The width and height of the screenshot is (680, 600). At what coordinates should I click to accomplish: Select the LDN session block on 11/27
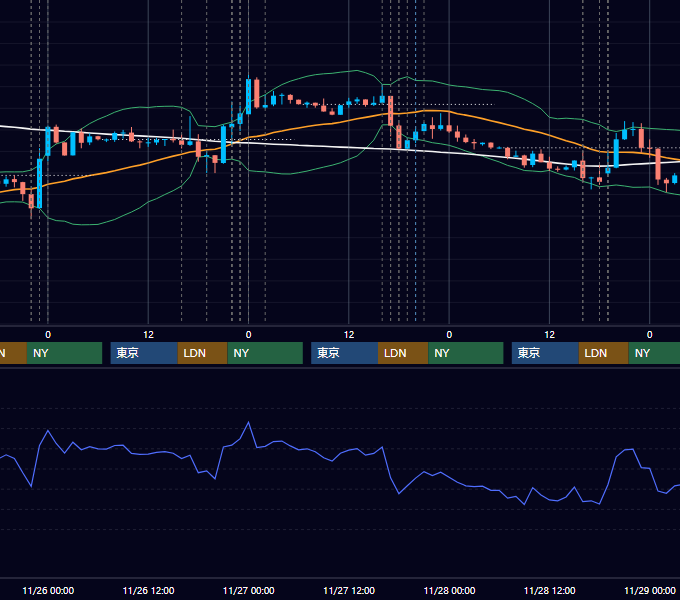click(x=403, y=353)
